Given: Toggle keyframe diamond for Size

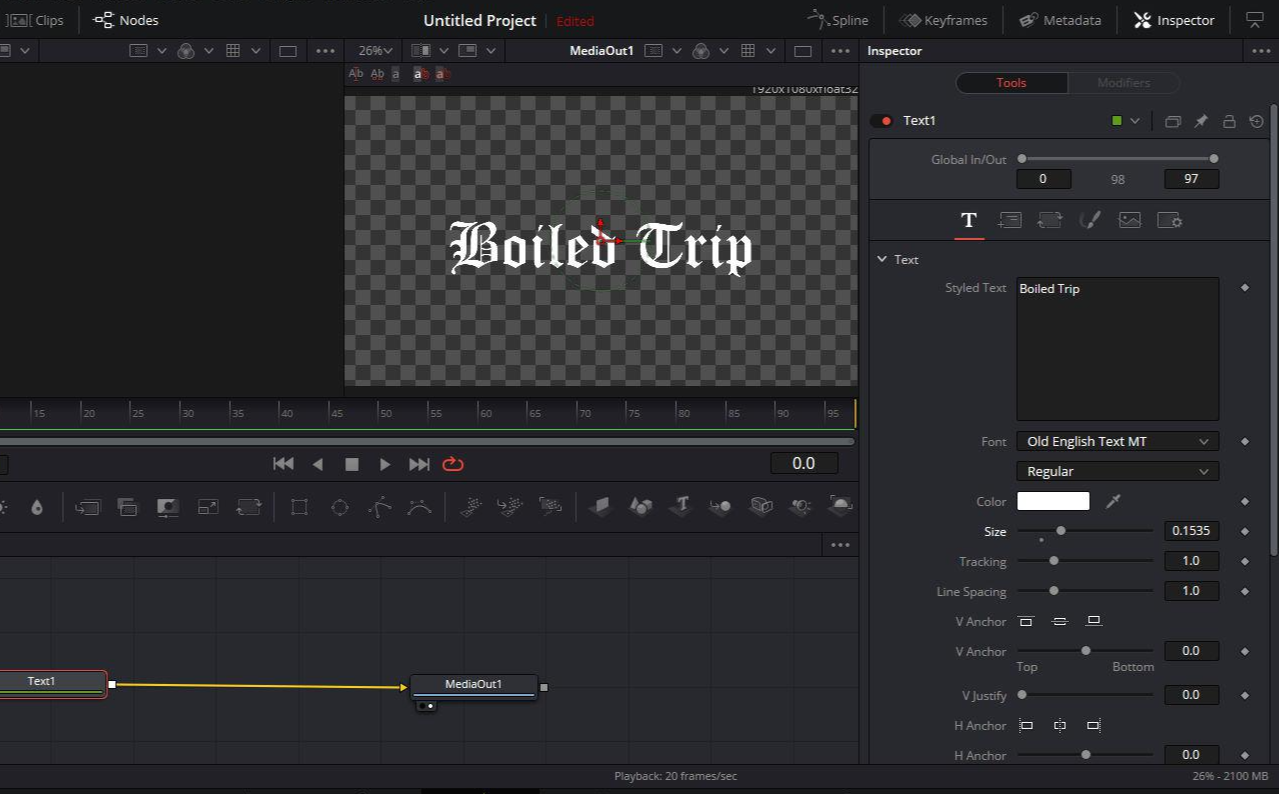Looking at the screenshot, I should pyautogui.click(x=1245, y=531).
